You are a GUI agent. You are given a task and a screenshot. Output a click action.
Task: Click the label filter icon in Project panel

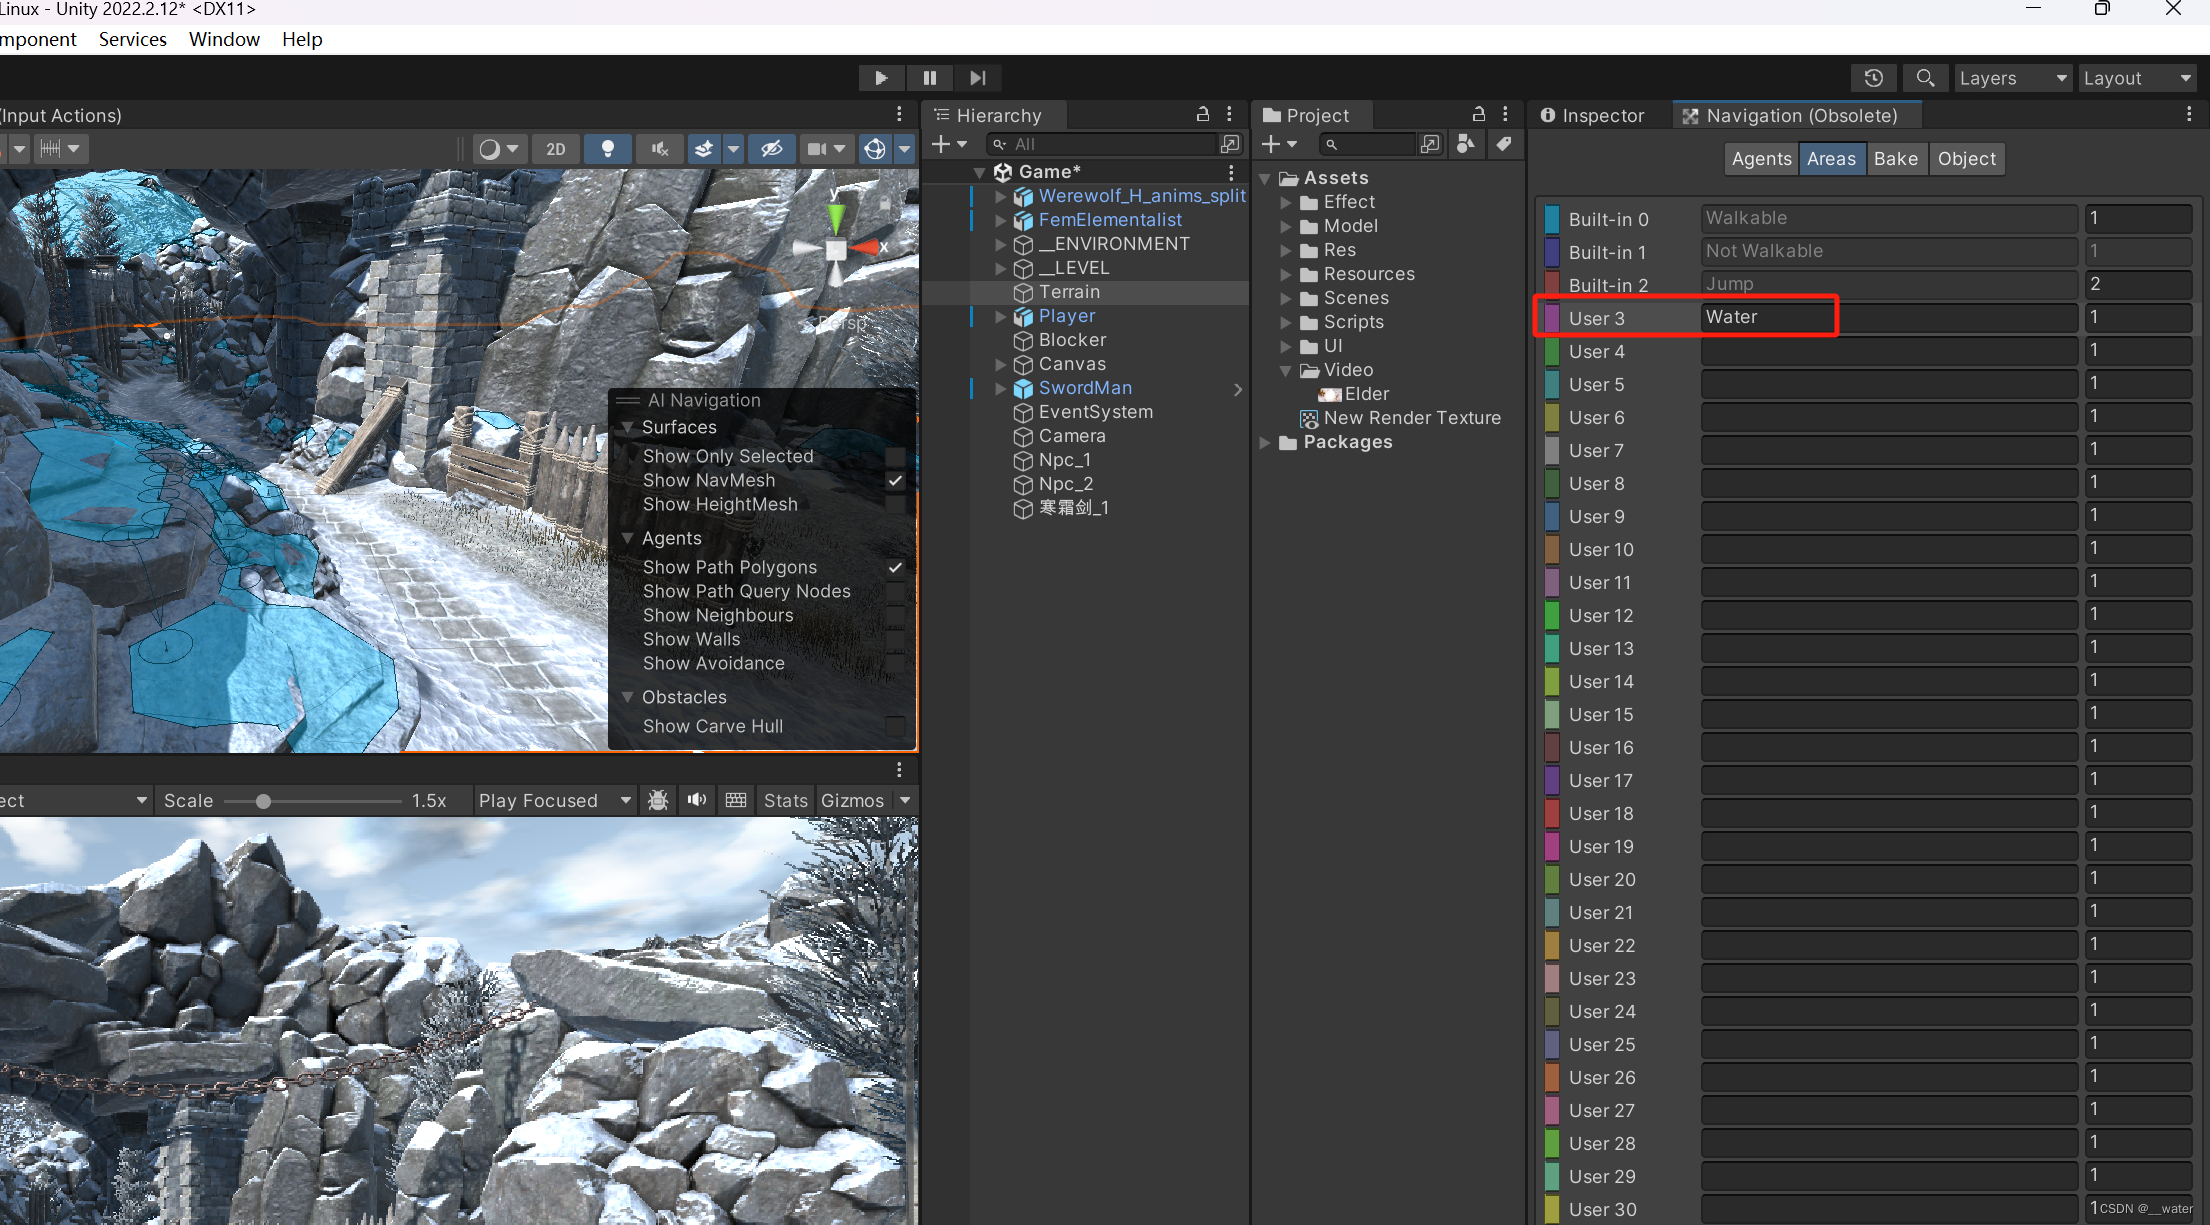(x=1504, y=144)
